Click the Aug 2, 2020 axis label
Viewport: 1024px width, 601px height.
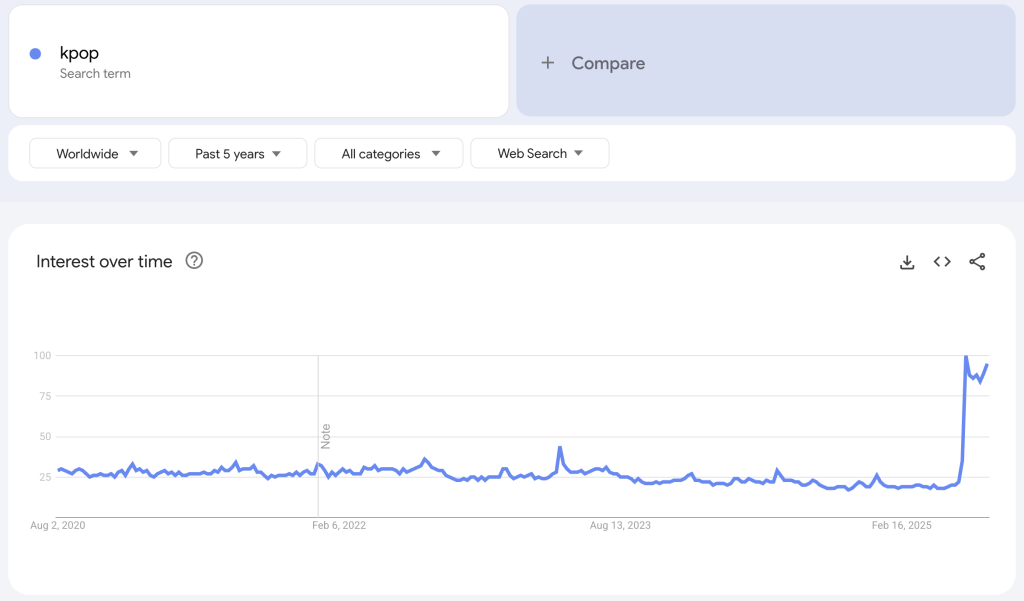pos(56,524)
